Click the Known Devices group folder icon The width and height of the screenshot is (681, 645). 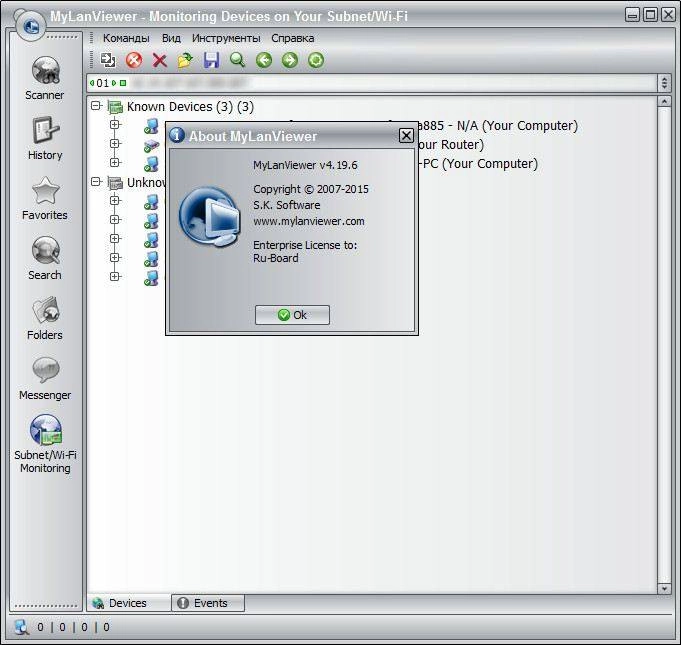pos(115,107)
